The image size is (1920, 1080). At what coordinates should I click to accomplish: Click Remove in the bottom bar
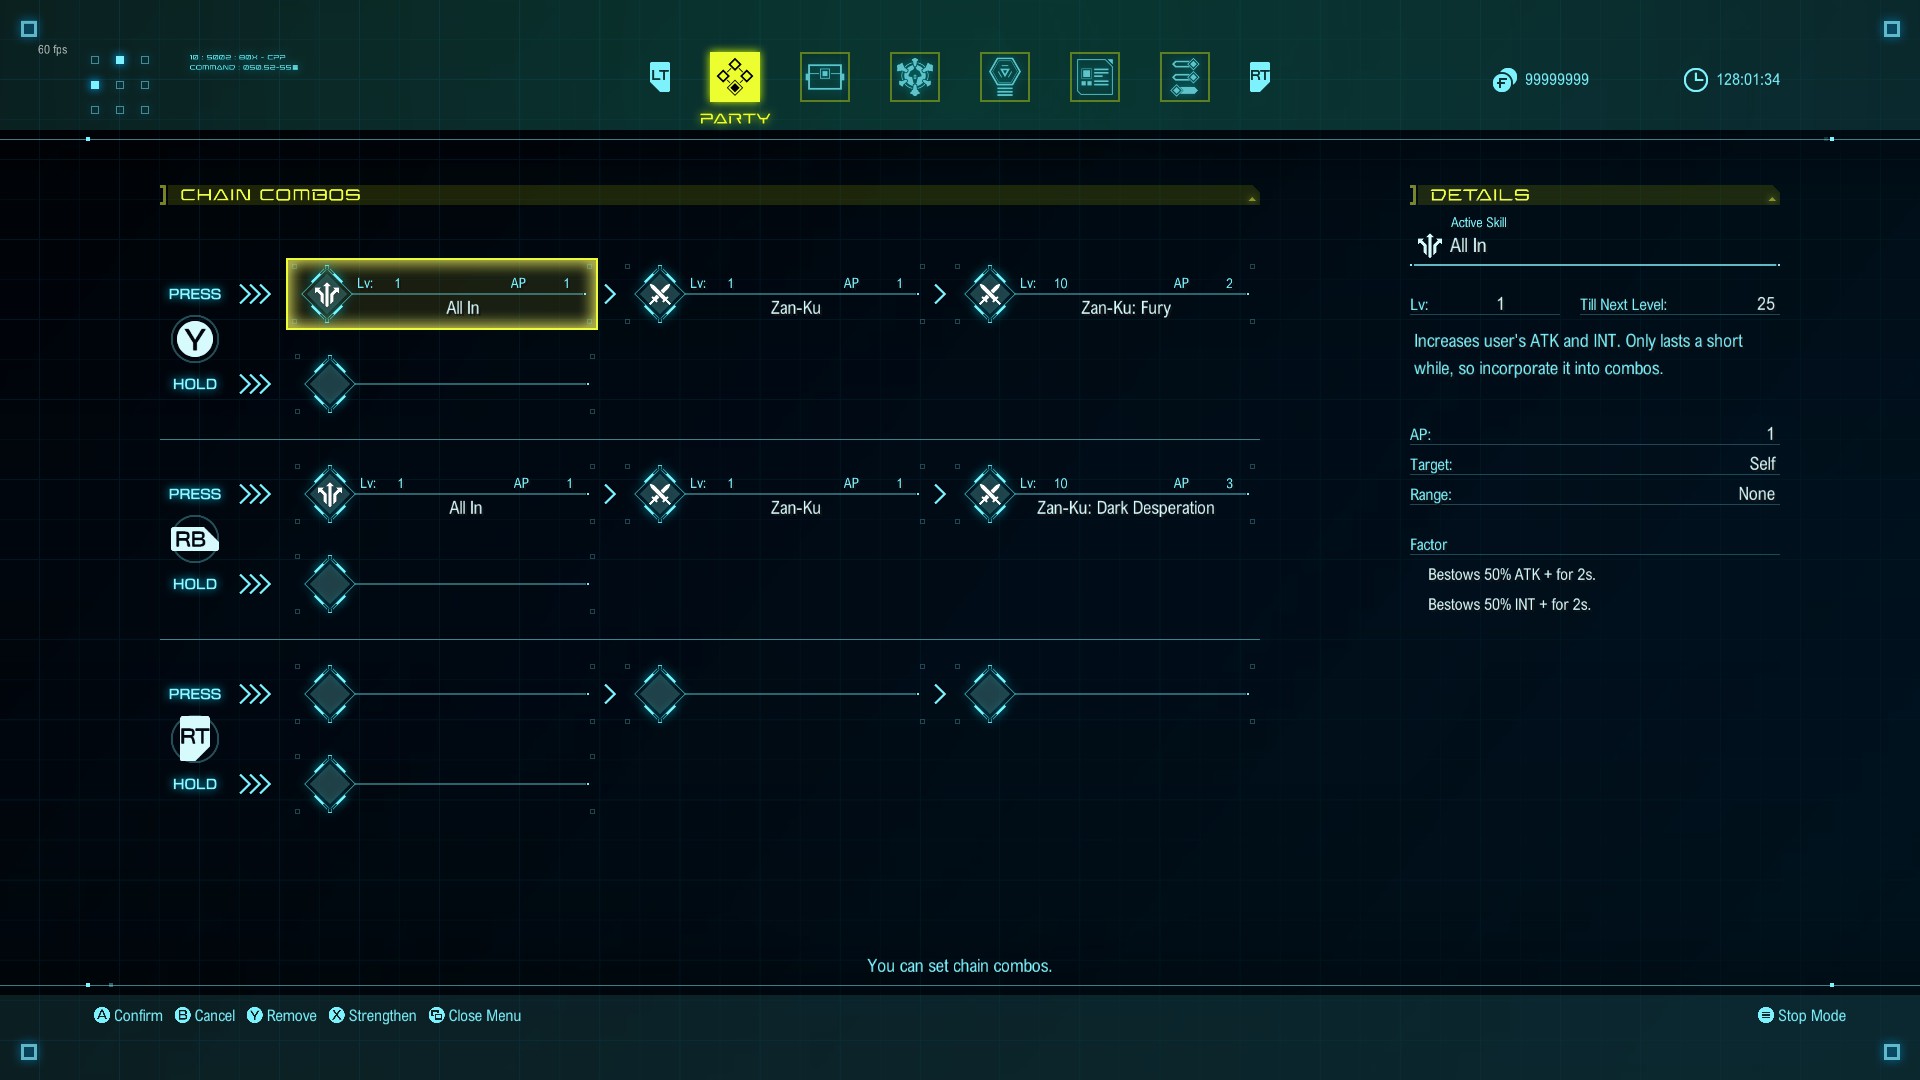tap(281, 1015)
